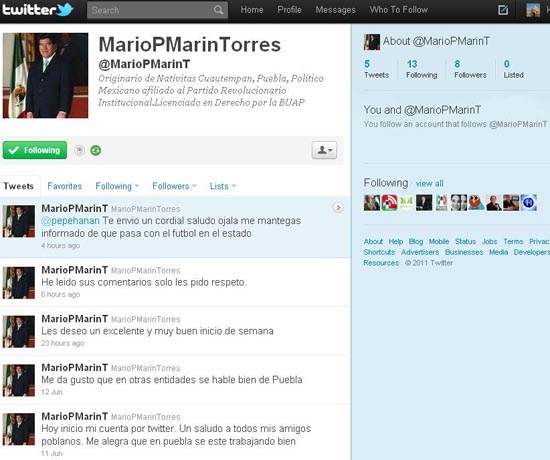Open the Businesses footer link

click(x=464, y=252)
